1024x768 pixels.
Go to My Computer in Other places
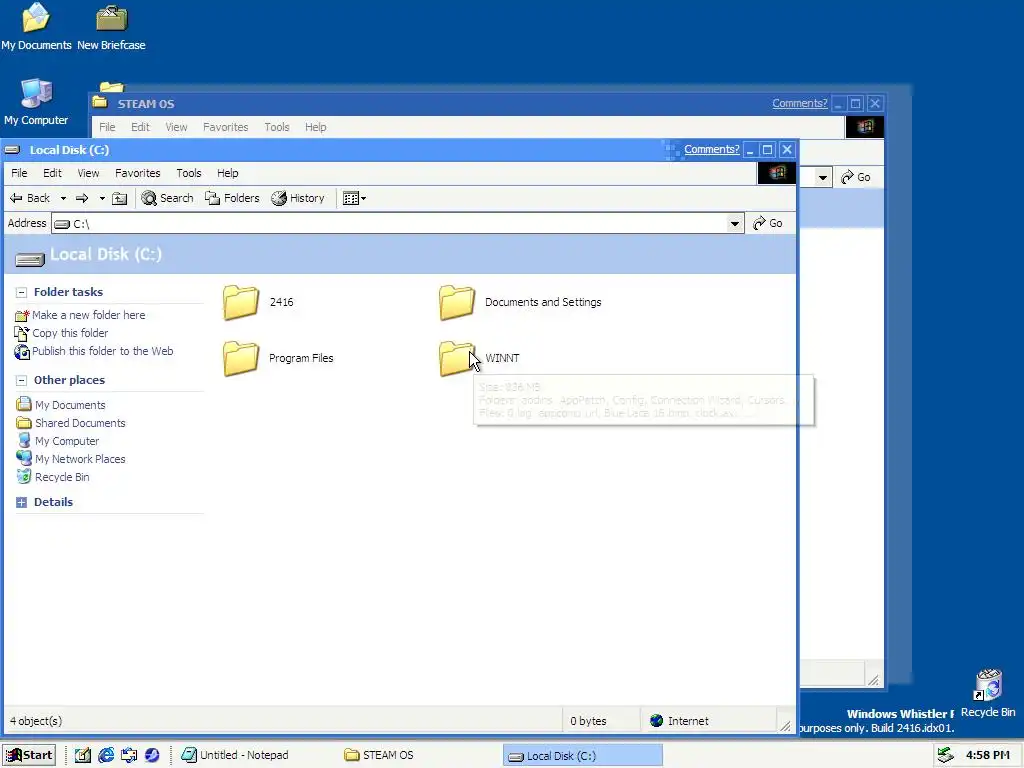click(x=58, y=441)
